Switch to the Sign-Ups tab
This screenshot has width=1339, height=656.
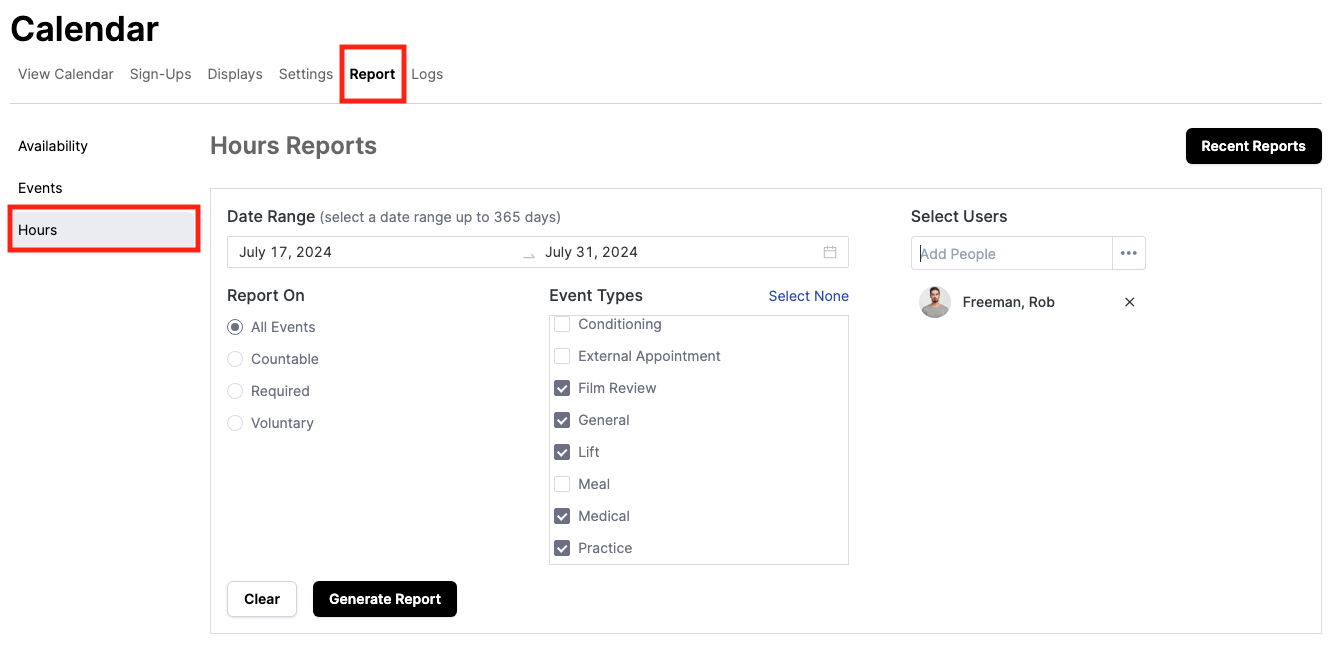[161, 74]
